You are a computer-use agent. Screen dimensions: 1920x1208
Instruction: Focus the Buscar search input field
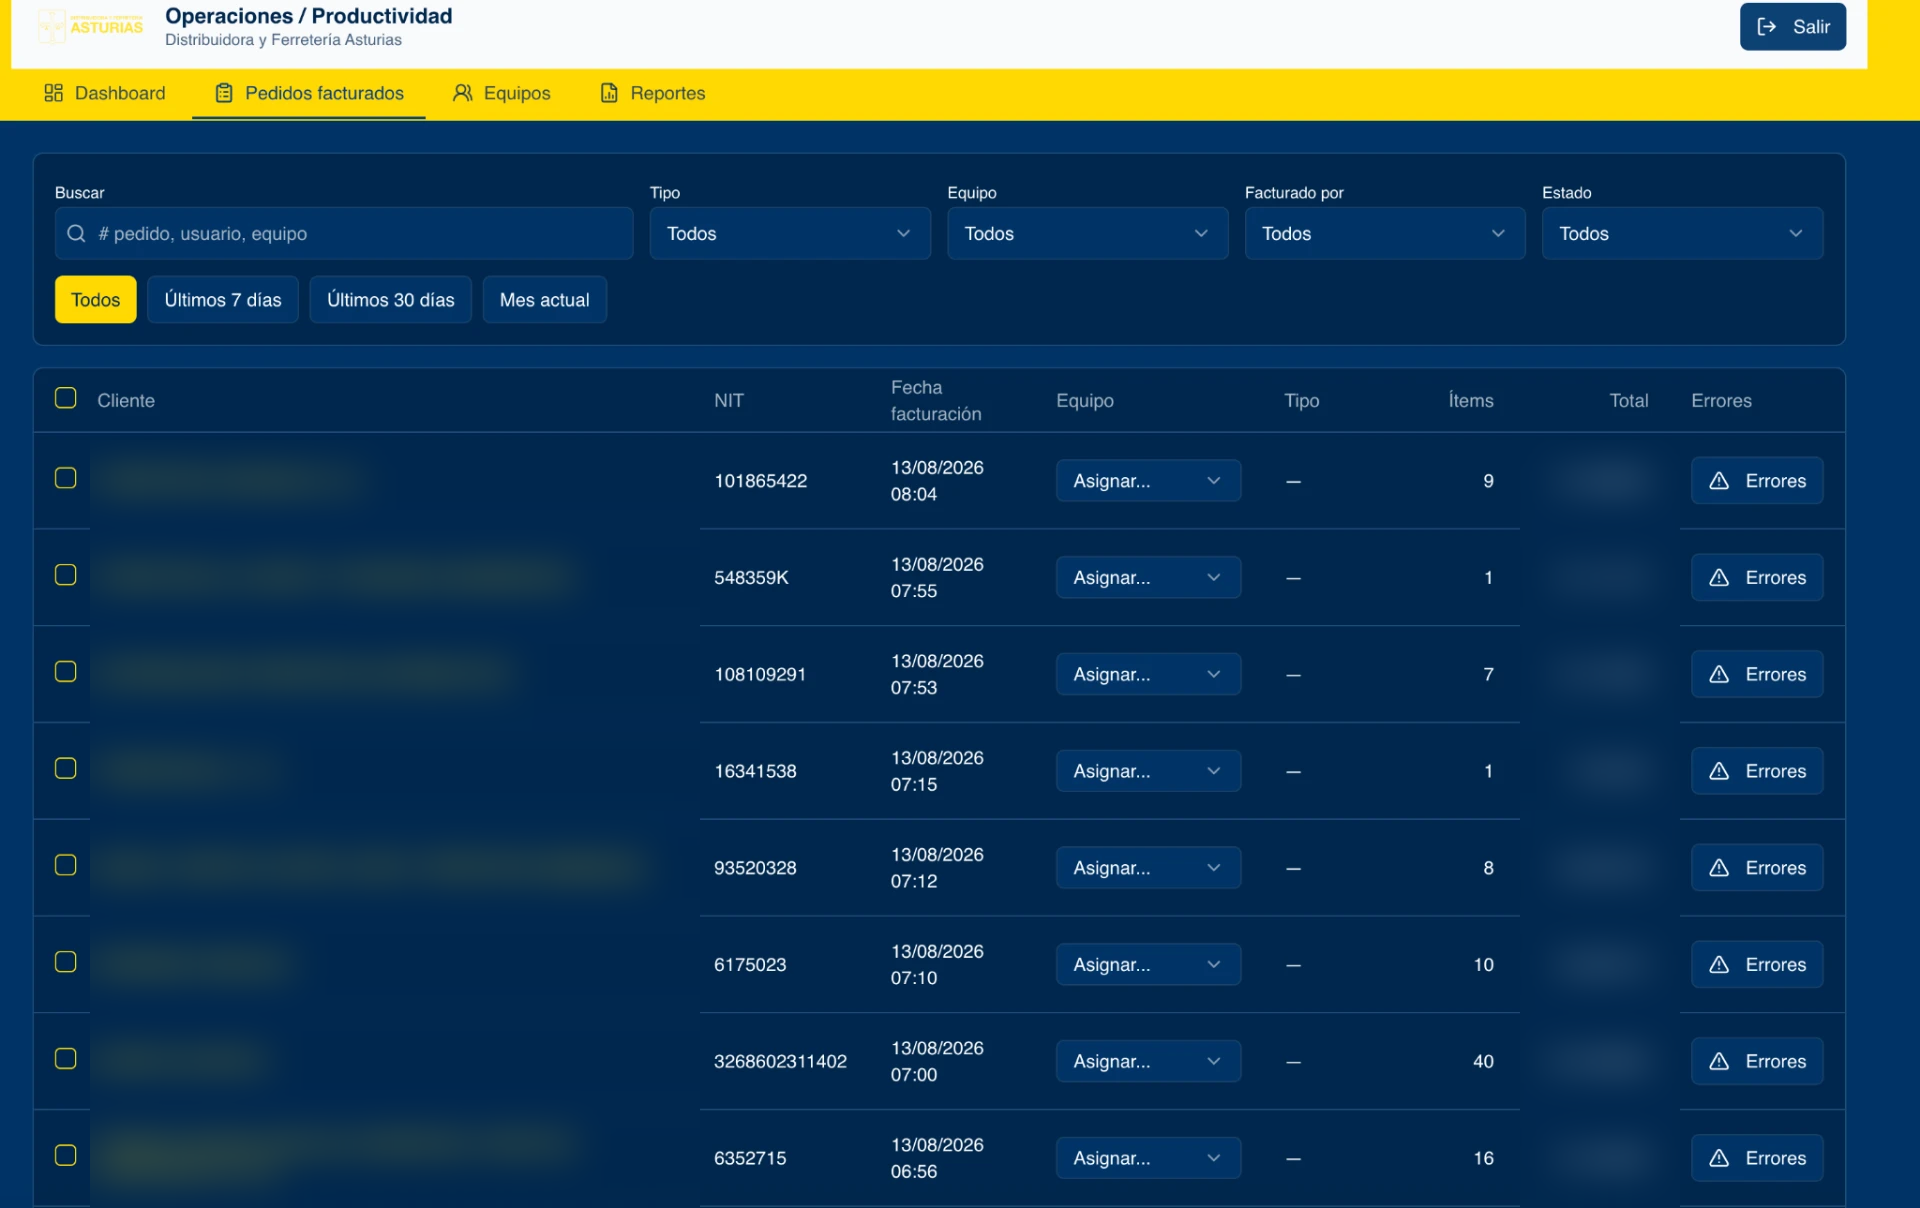tap(344, 234)
